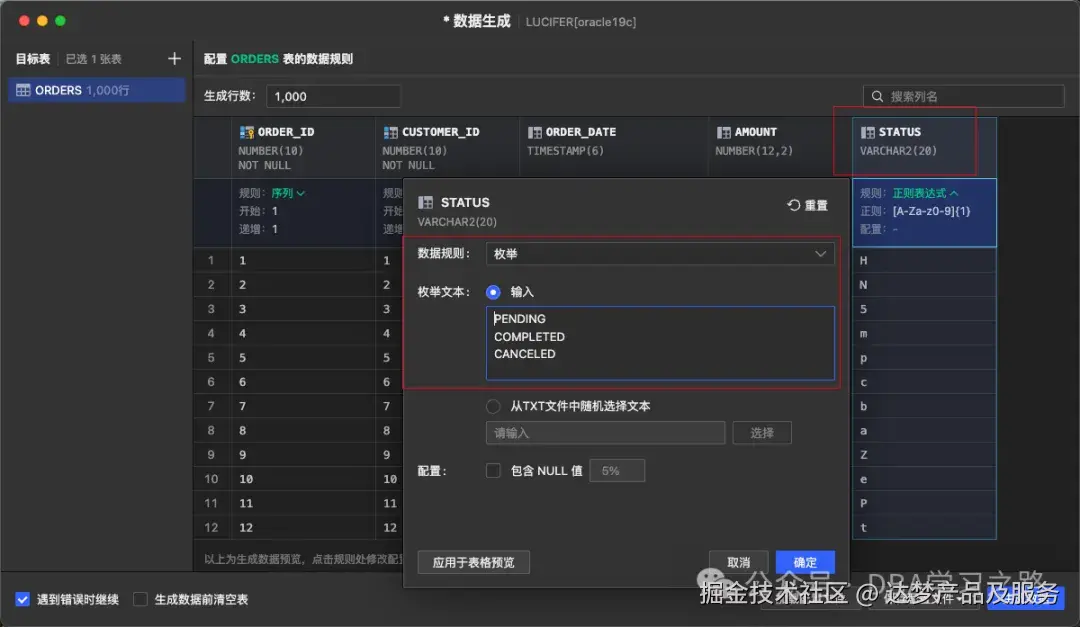The height and width of the screenshot is (627, 1080).
Task: Uncheck 遇到错误时继续 at bottom left
Action: pyautogui.click(x=22, y=599)
